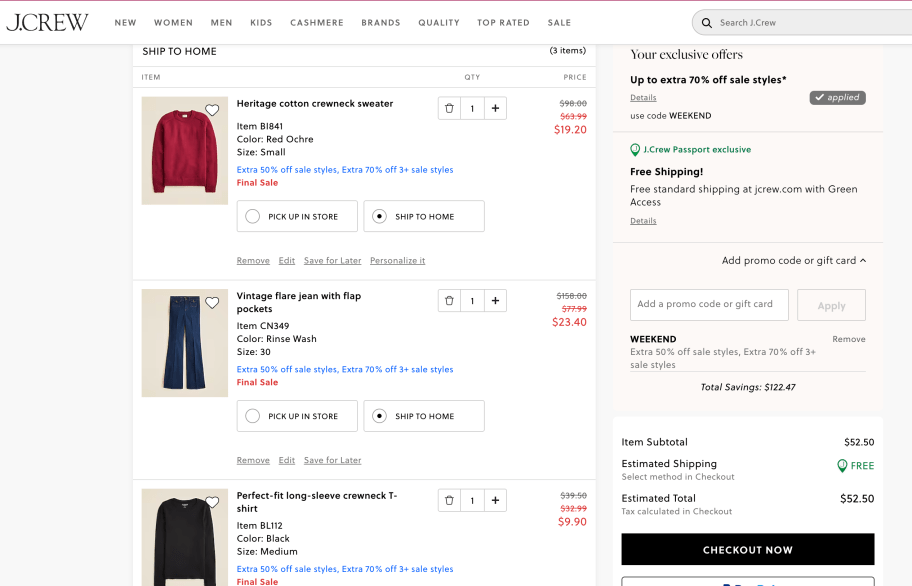Edit the Heritage cotton sweater

click(x=287, y=260)
